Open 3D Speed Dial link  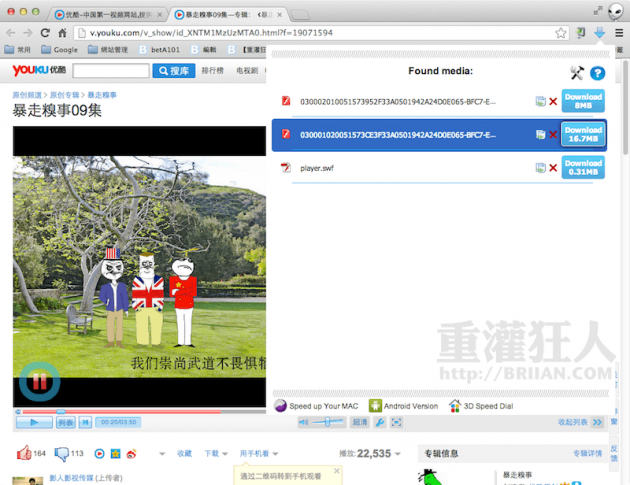pos(481,406)
